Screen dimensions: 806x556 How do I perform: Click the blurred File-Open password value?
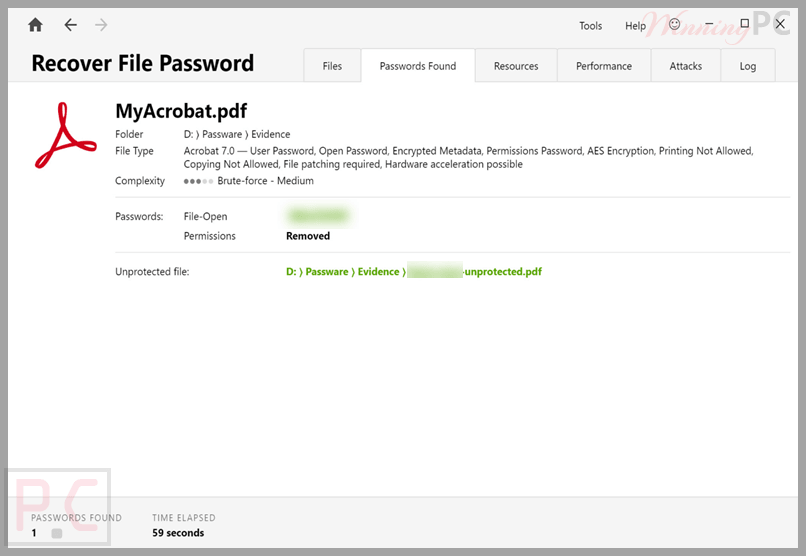click(319, 216)
